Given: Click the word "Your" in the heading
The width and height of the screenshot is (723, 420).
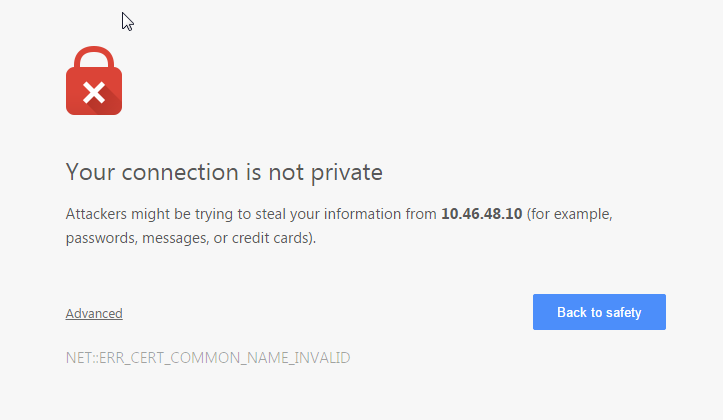Looking at the screenshot, I should 87,172.
